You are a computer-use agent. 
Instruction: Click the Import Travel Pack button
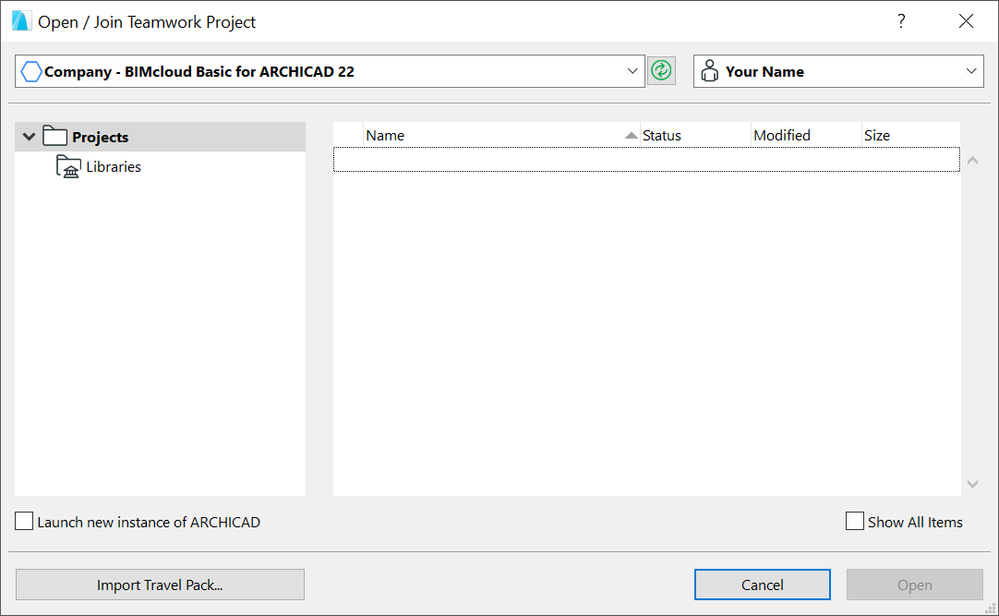(160, 585)
